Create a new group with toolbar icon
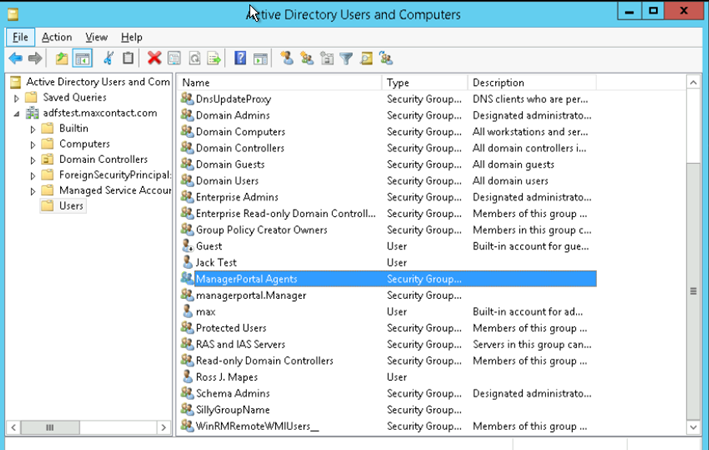 (x=307, y=58)
